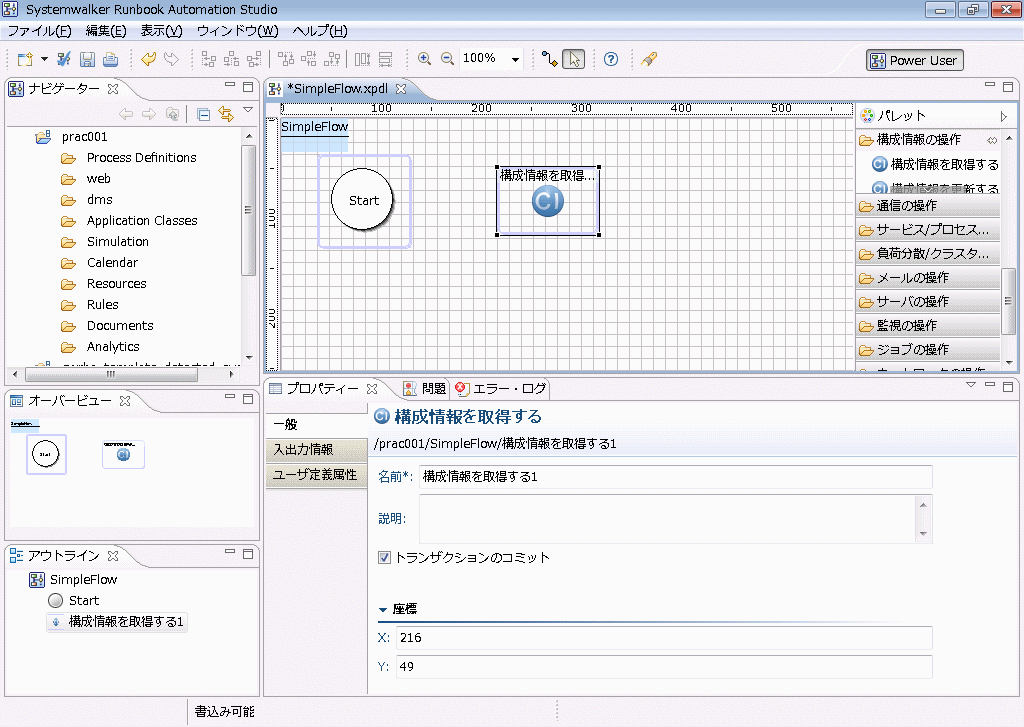This screenshot has height=727, width=1024.
Task: Toggle トランザクションのコミット checkbox
Action: (384, 557)
